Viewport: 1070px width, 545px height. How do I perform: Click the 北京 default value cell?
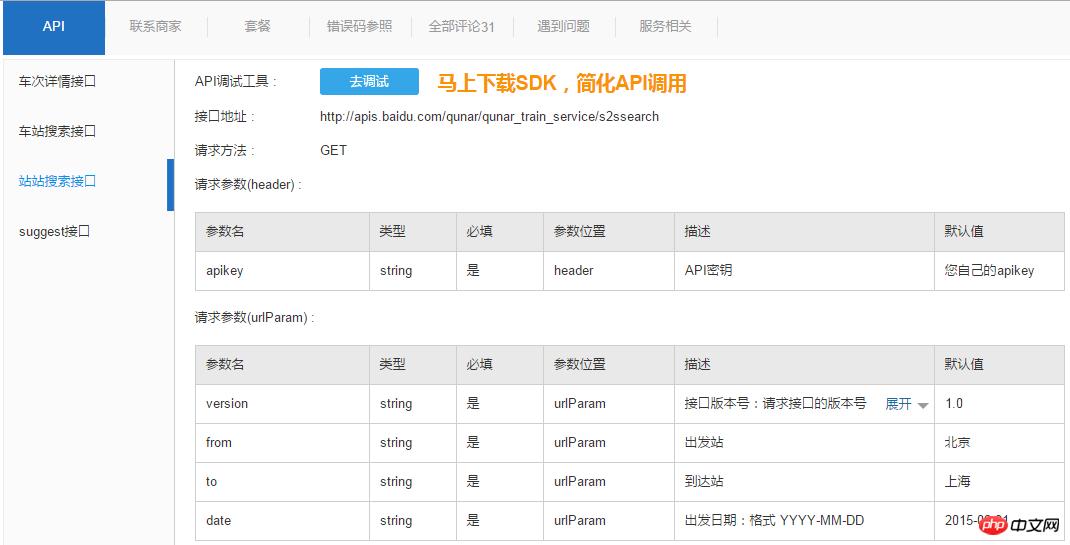point(957,443)
